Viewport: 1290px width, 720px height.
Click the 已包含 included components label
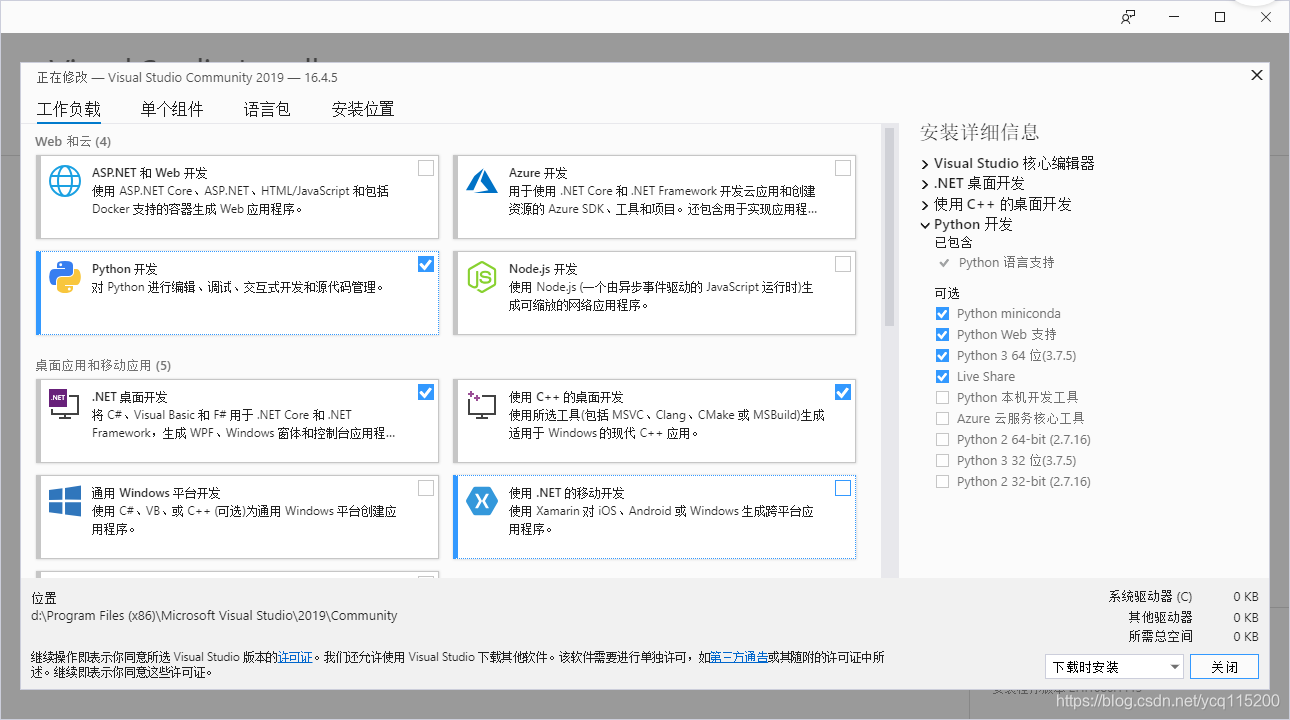pos(953,242)
